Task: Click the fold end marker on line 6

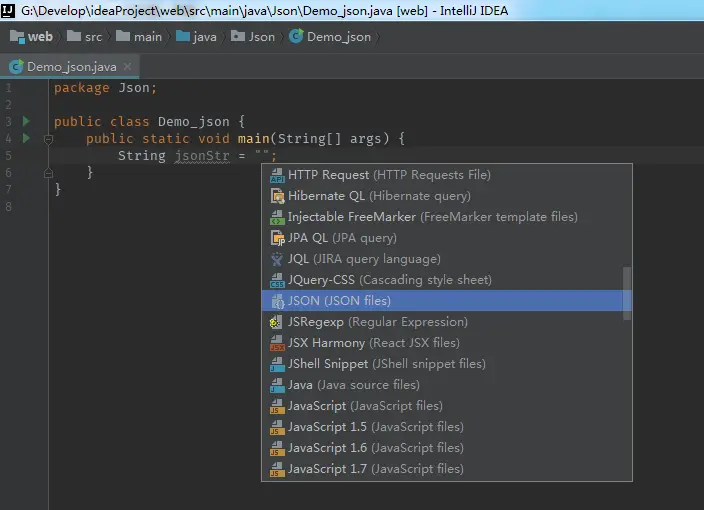Action: (x=48, y=172)
